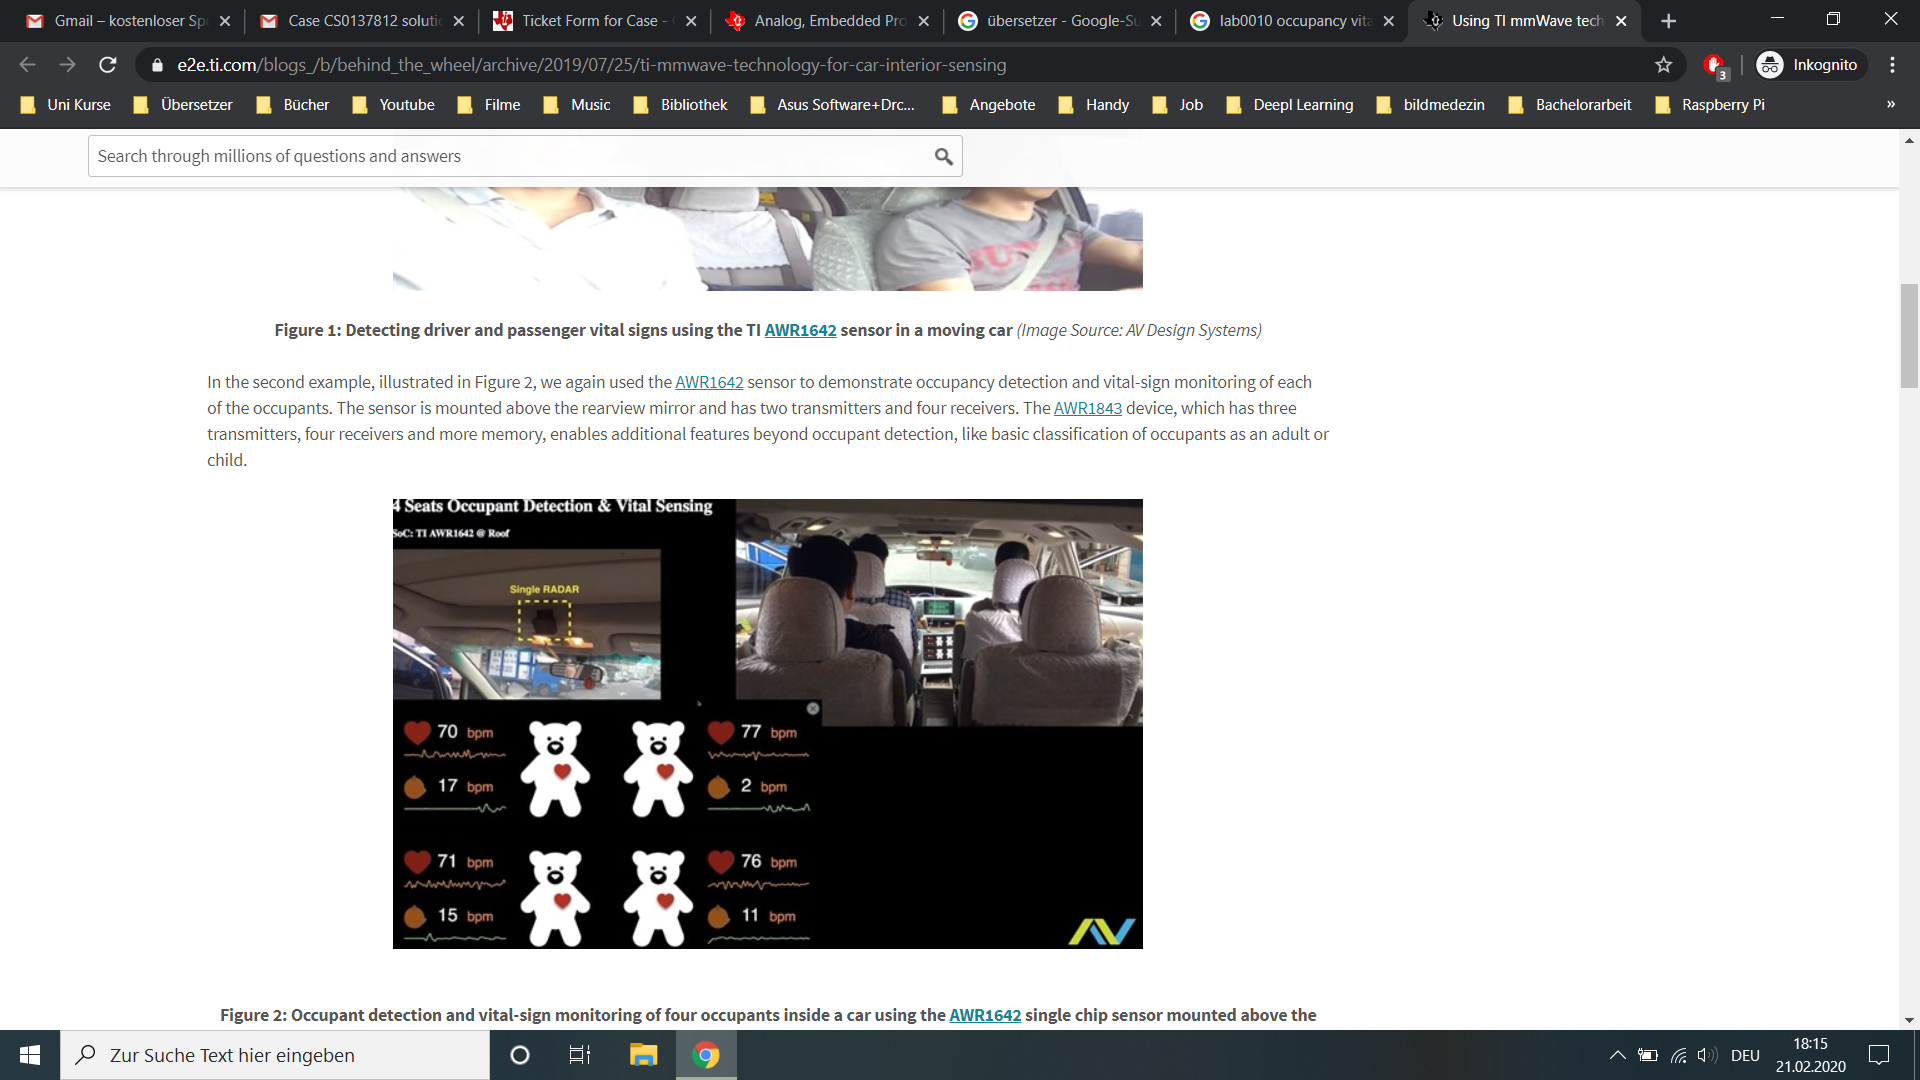Open the red extension icon with badge
This screenshot has width=1920, height=1080.
pos(1714,65)
